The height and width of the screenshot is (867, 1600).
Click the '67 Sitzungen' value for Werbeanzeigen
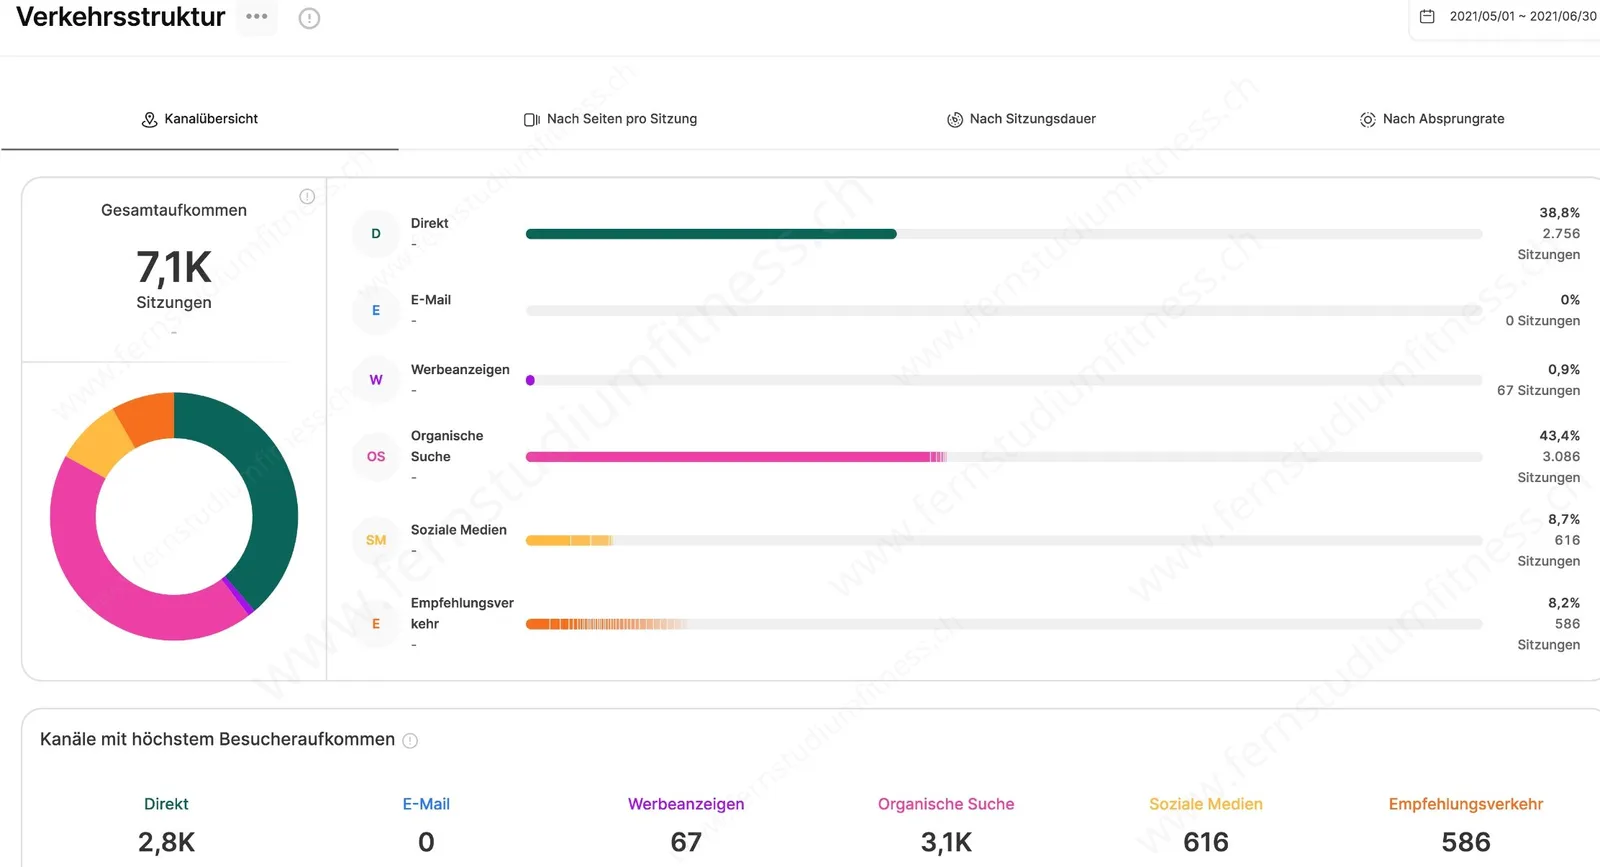tap(1539, 391)
